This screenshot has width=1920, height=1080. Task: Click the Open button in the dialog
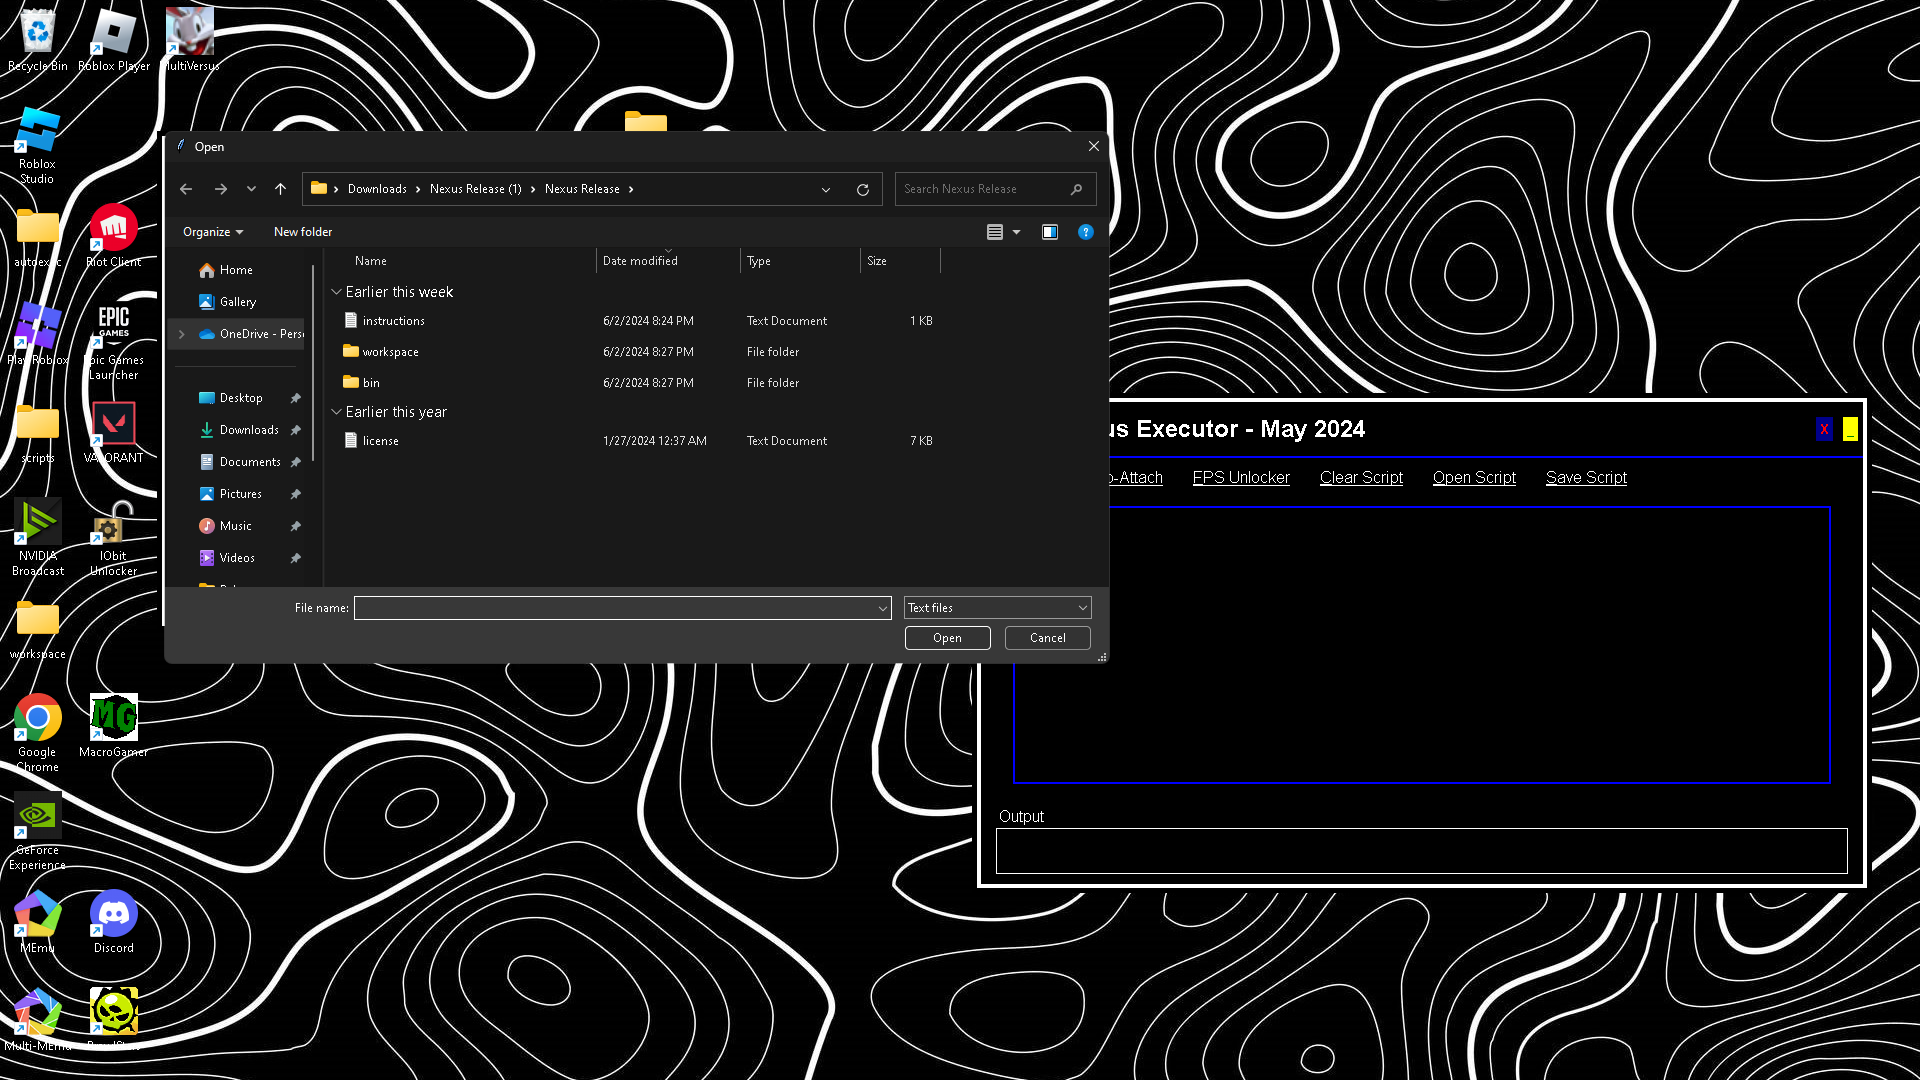pyautogui.click(x=947, y=638)
